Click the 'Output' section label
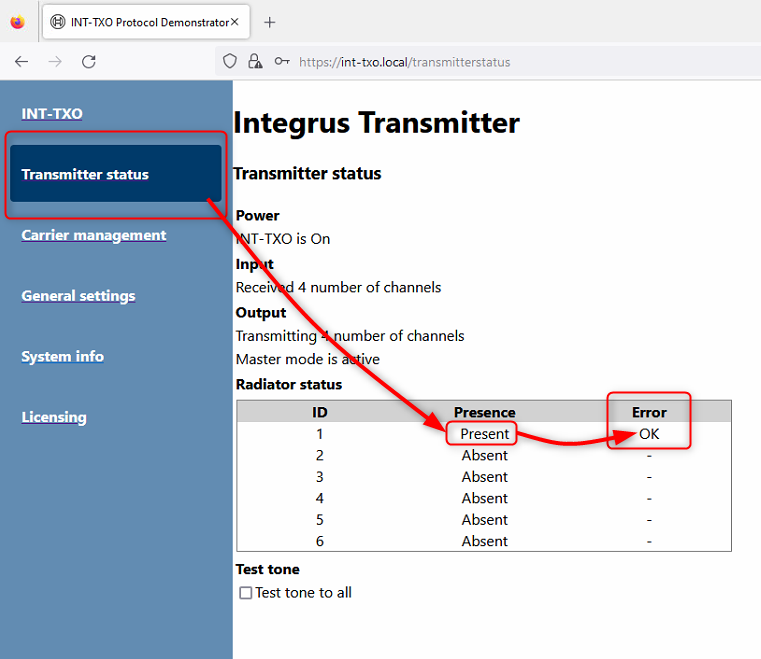Screen dimensions: 761x659 click(261, 313)
